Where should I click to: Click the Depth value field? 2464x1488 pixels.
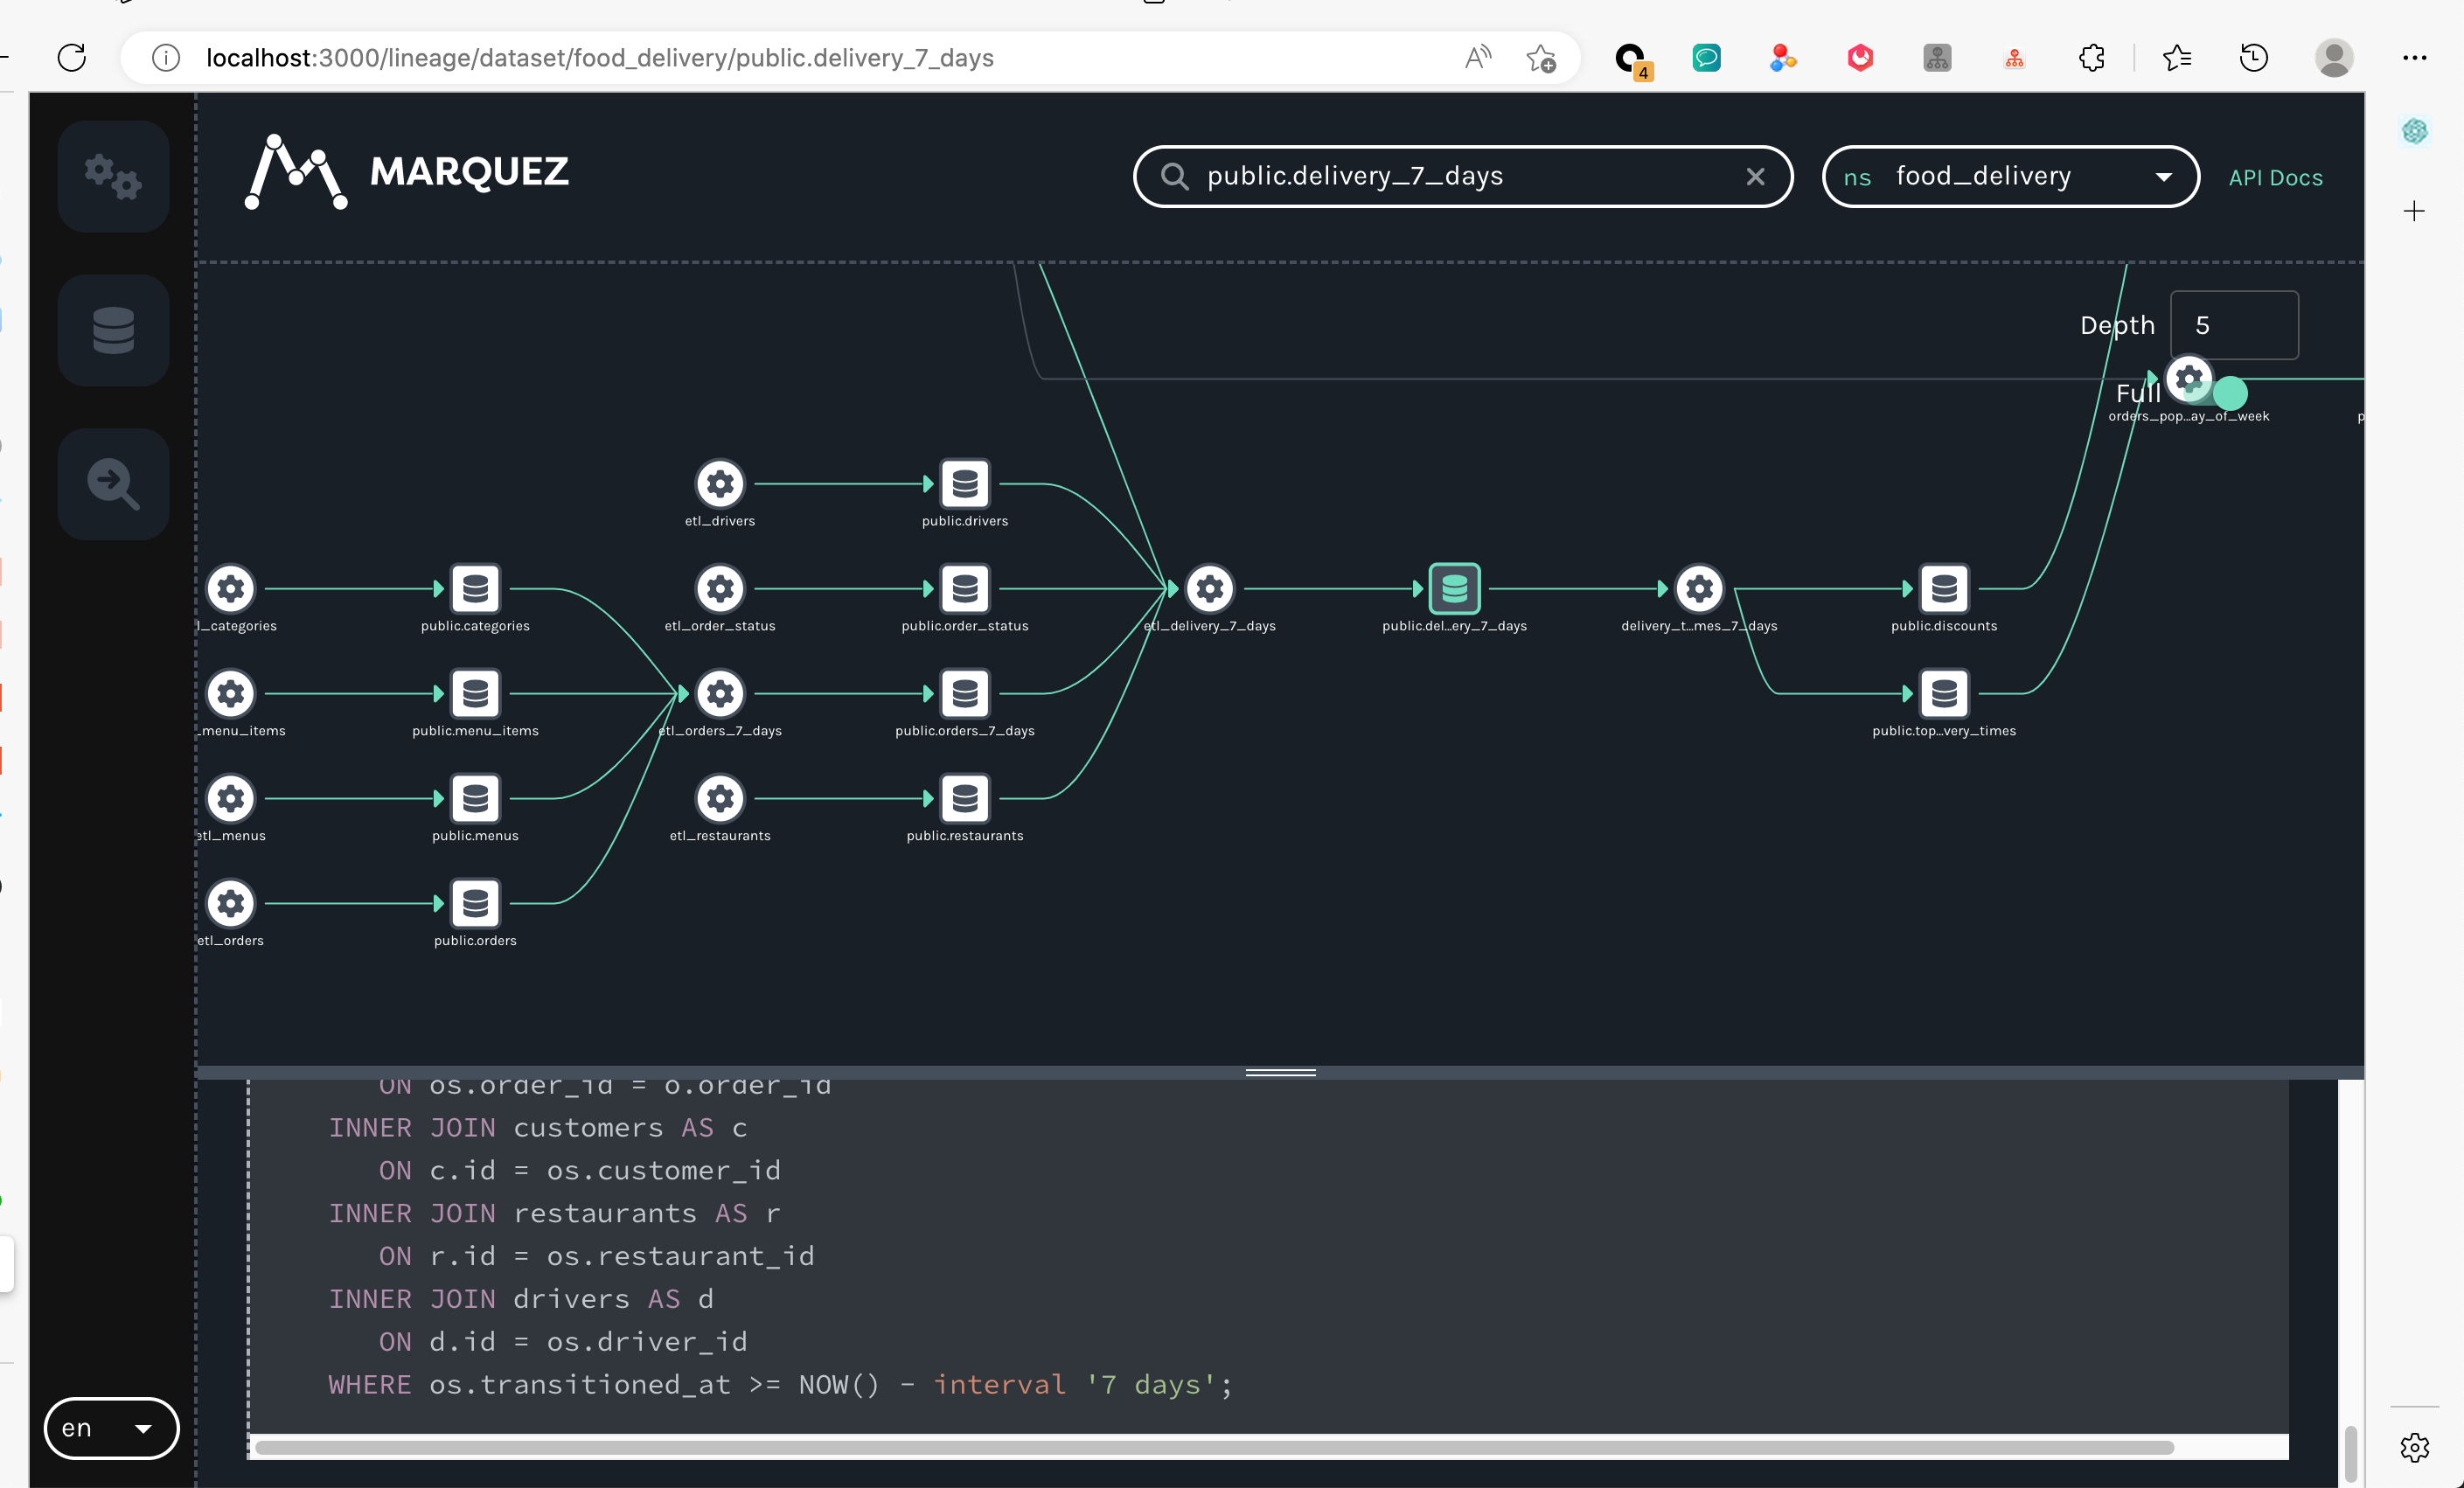[x=2234, y=325]
